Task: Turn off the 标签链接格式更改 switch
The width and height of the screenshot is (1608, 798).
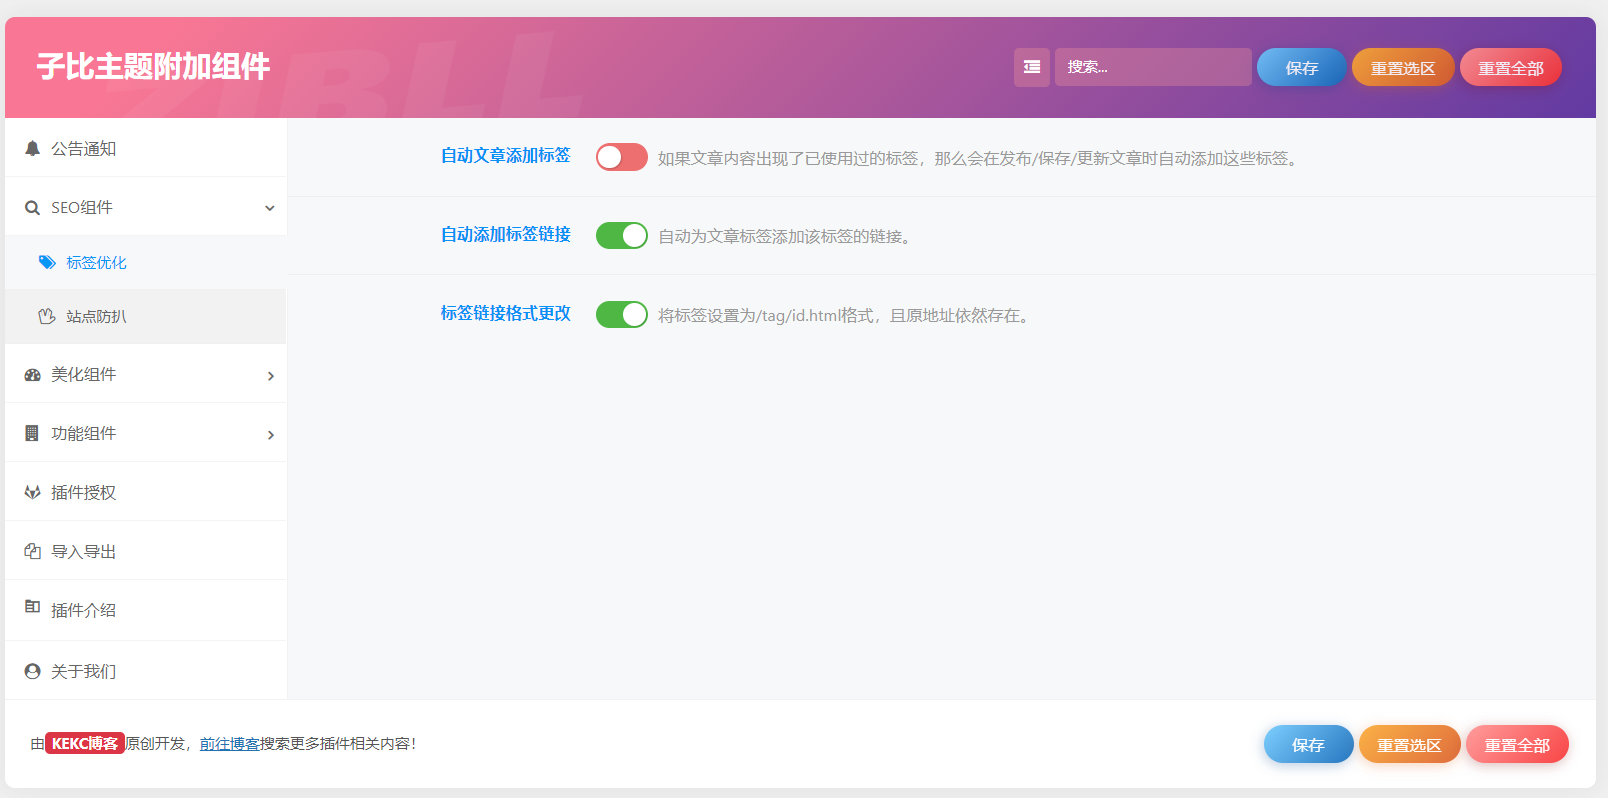Action: (x=622, y=314)
